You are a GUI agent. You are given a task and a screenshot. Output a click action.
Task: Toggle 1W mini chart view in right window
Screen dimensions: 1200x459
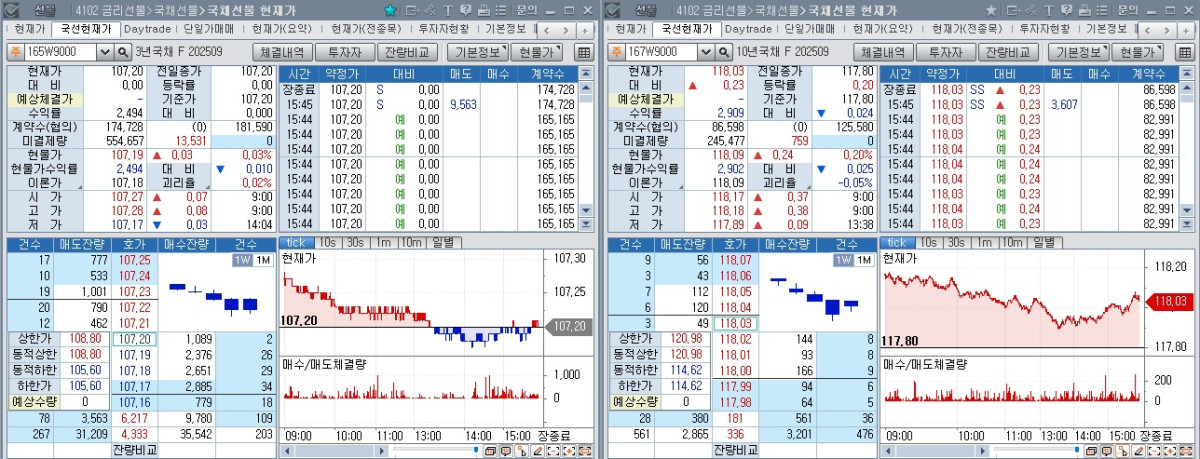(844, 260)
